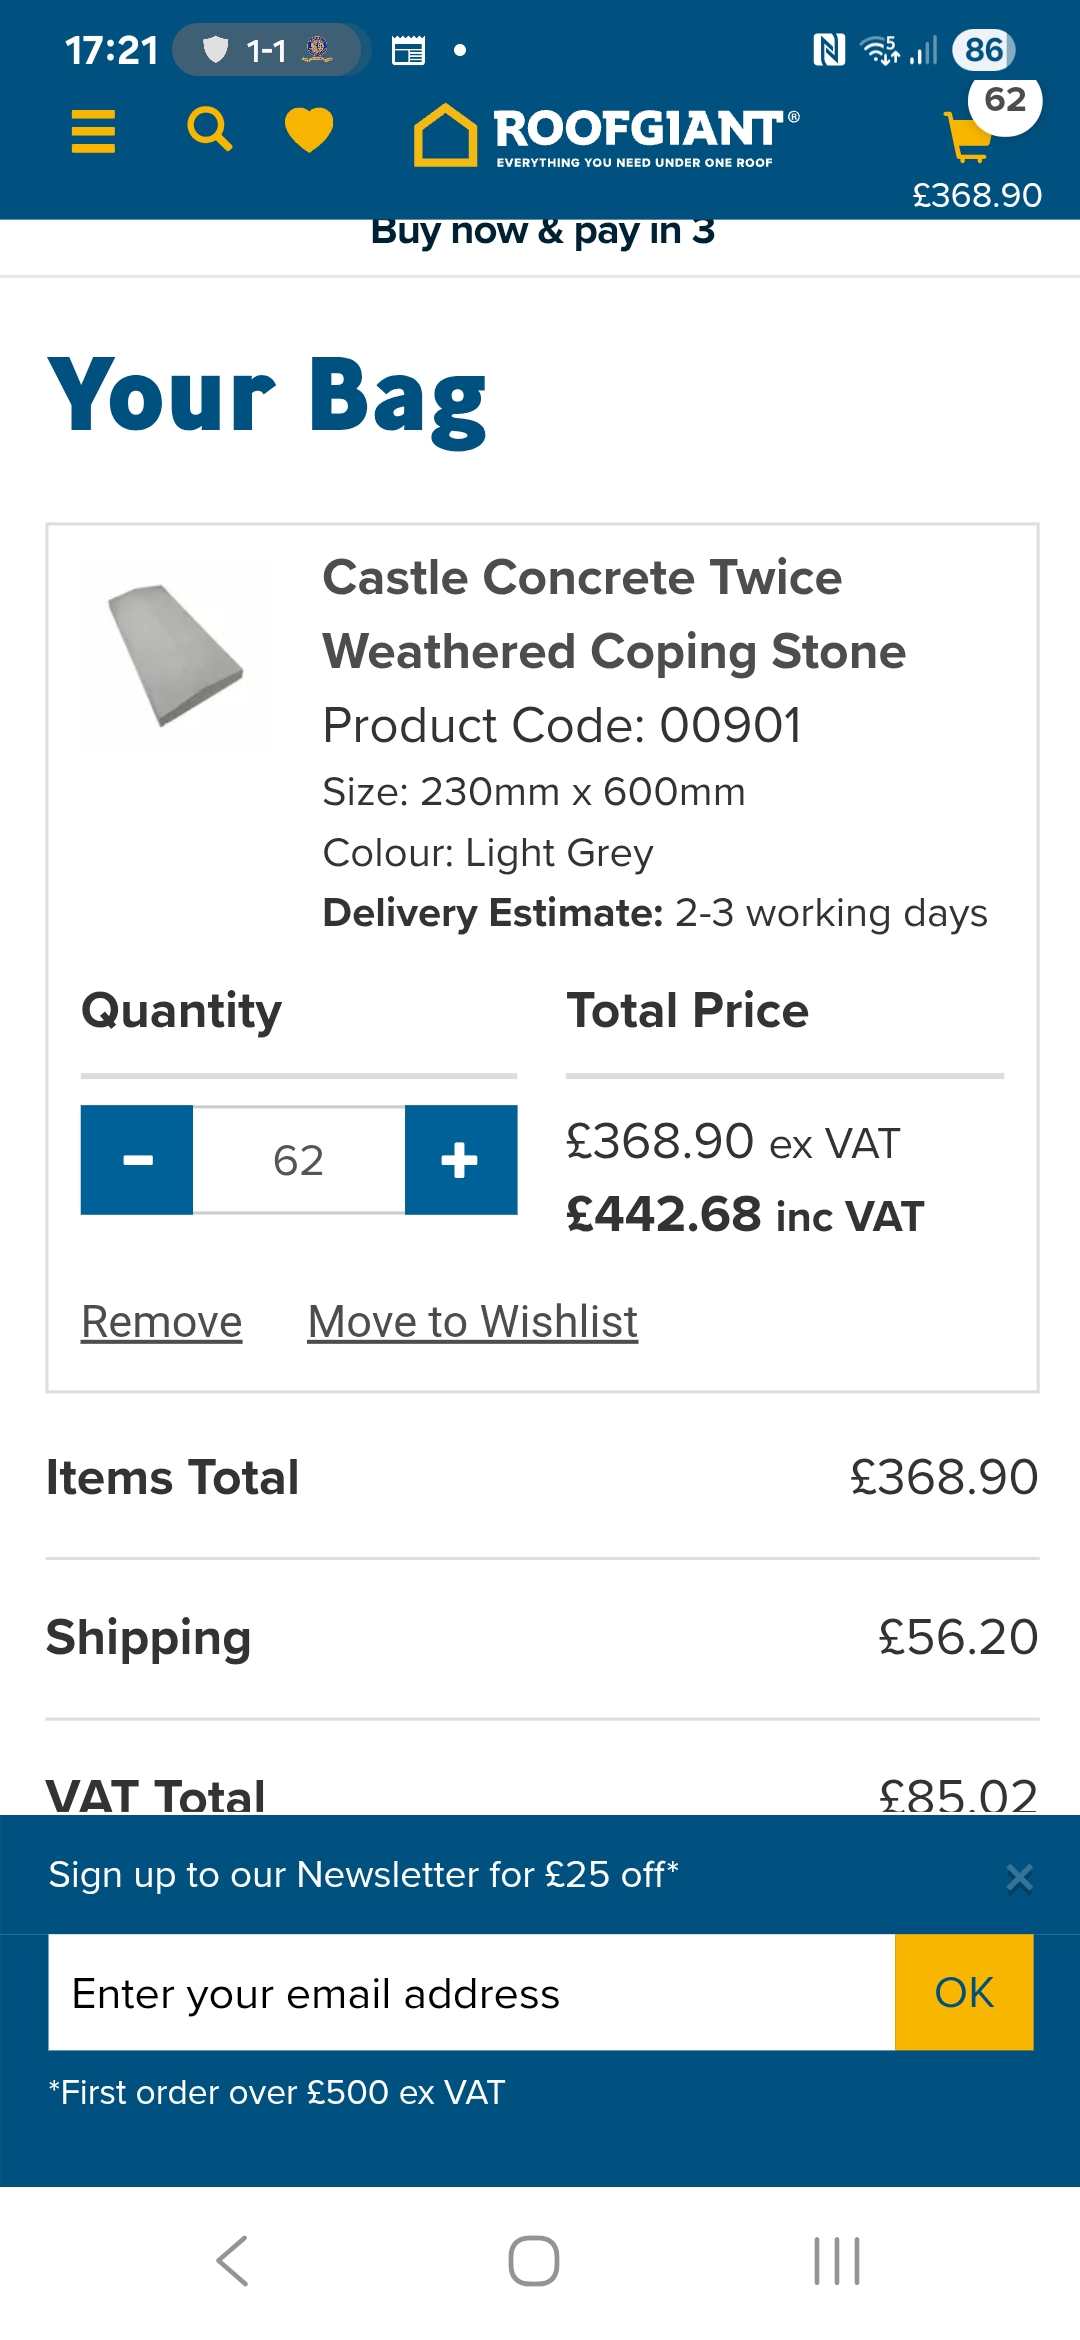1080x2340 pixels.
Task: Open Android recent apps button
Action: coord(837,2261)
